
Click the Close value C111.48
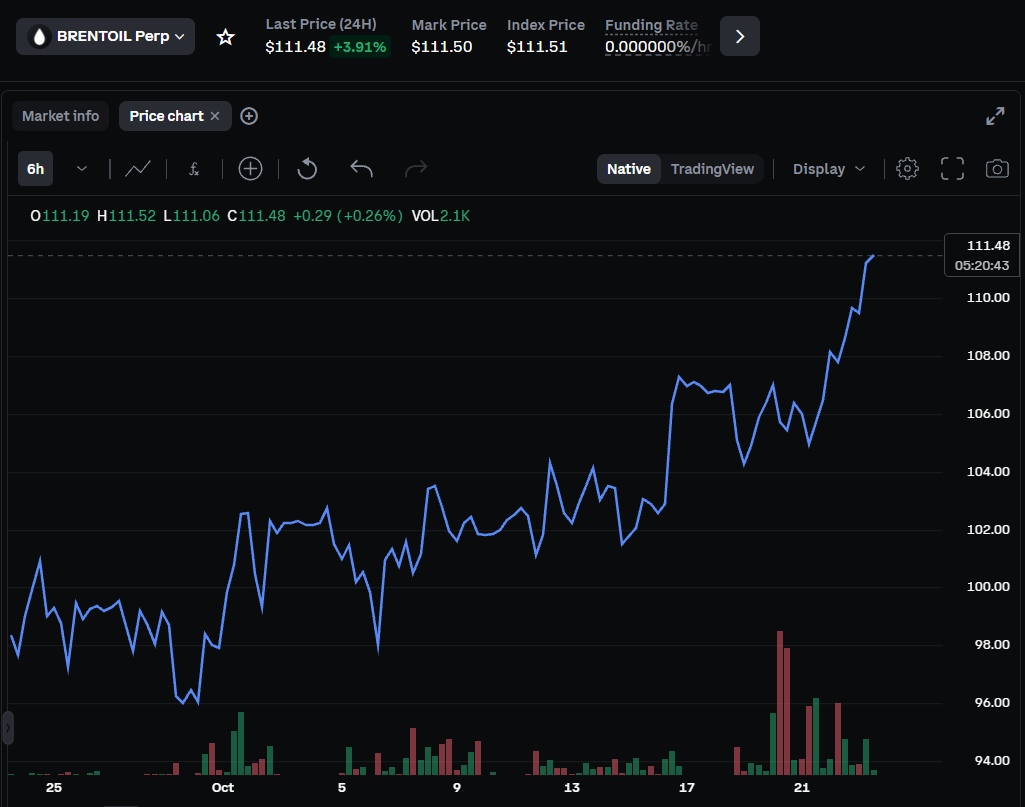pos(256,216)
